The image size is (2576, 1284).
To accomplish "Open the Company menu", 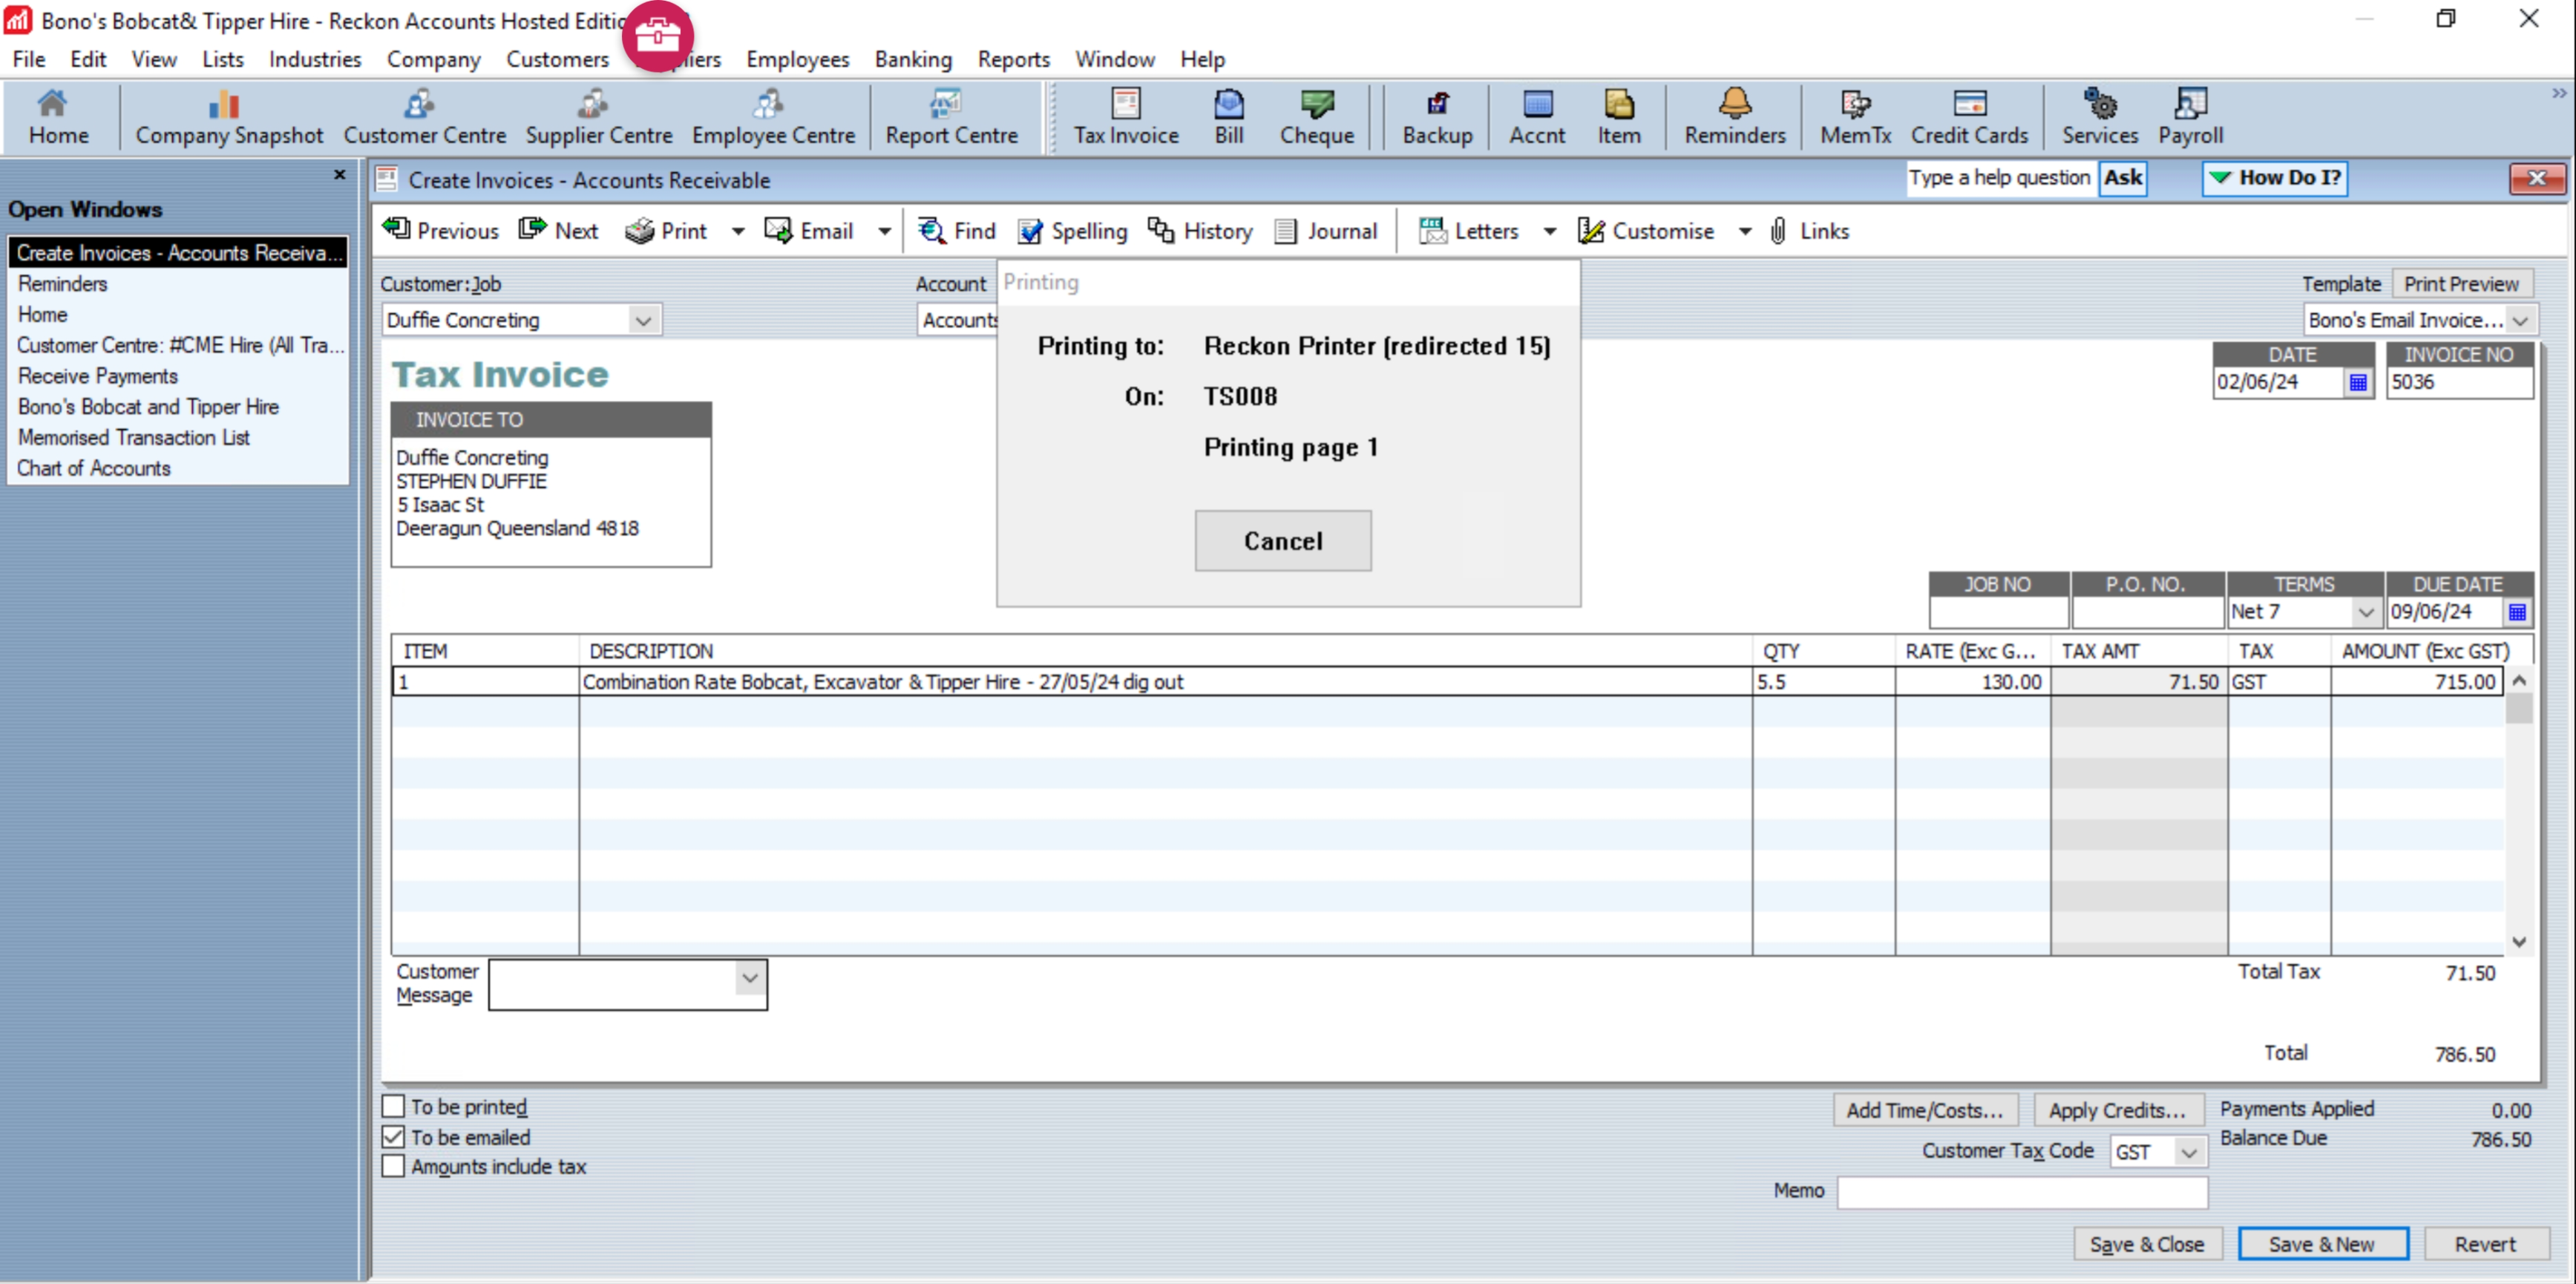I will (x=433, y=59).
